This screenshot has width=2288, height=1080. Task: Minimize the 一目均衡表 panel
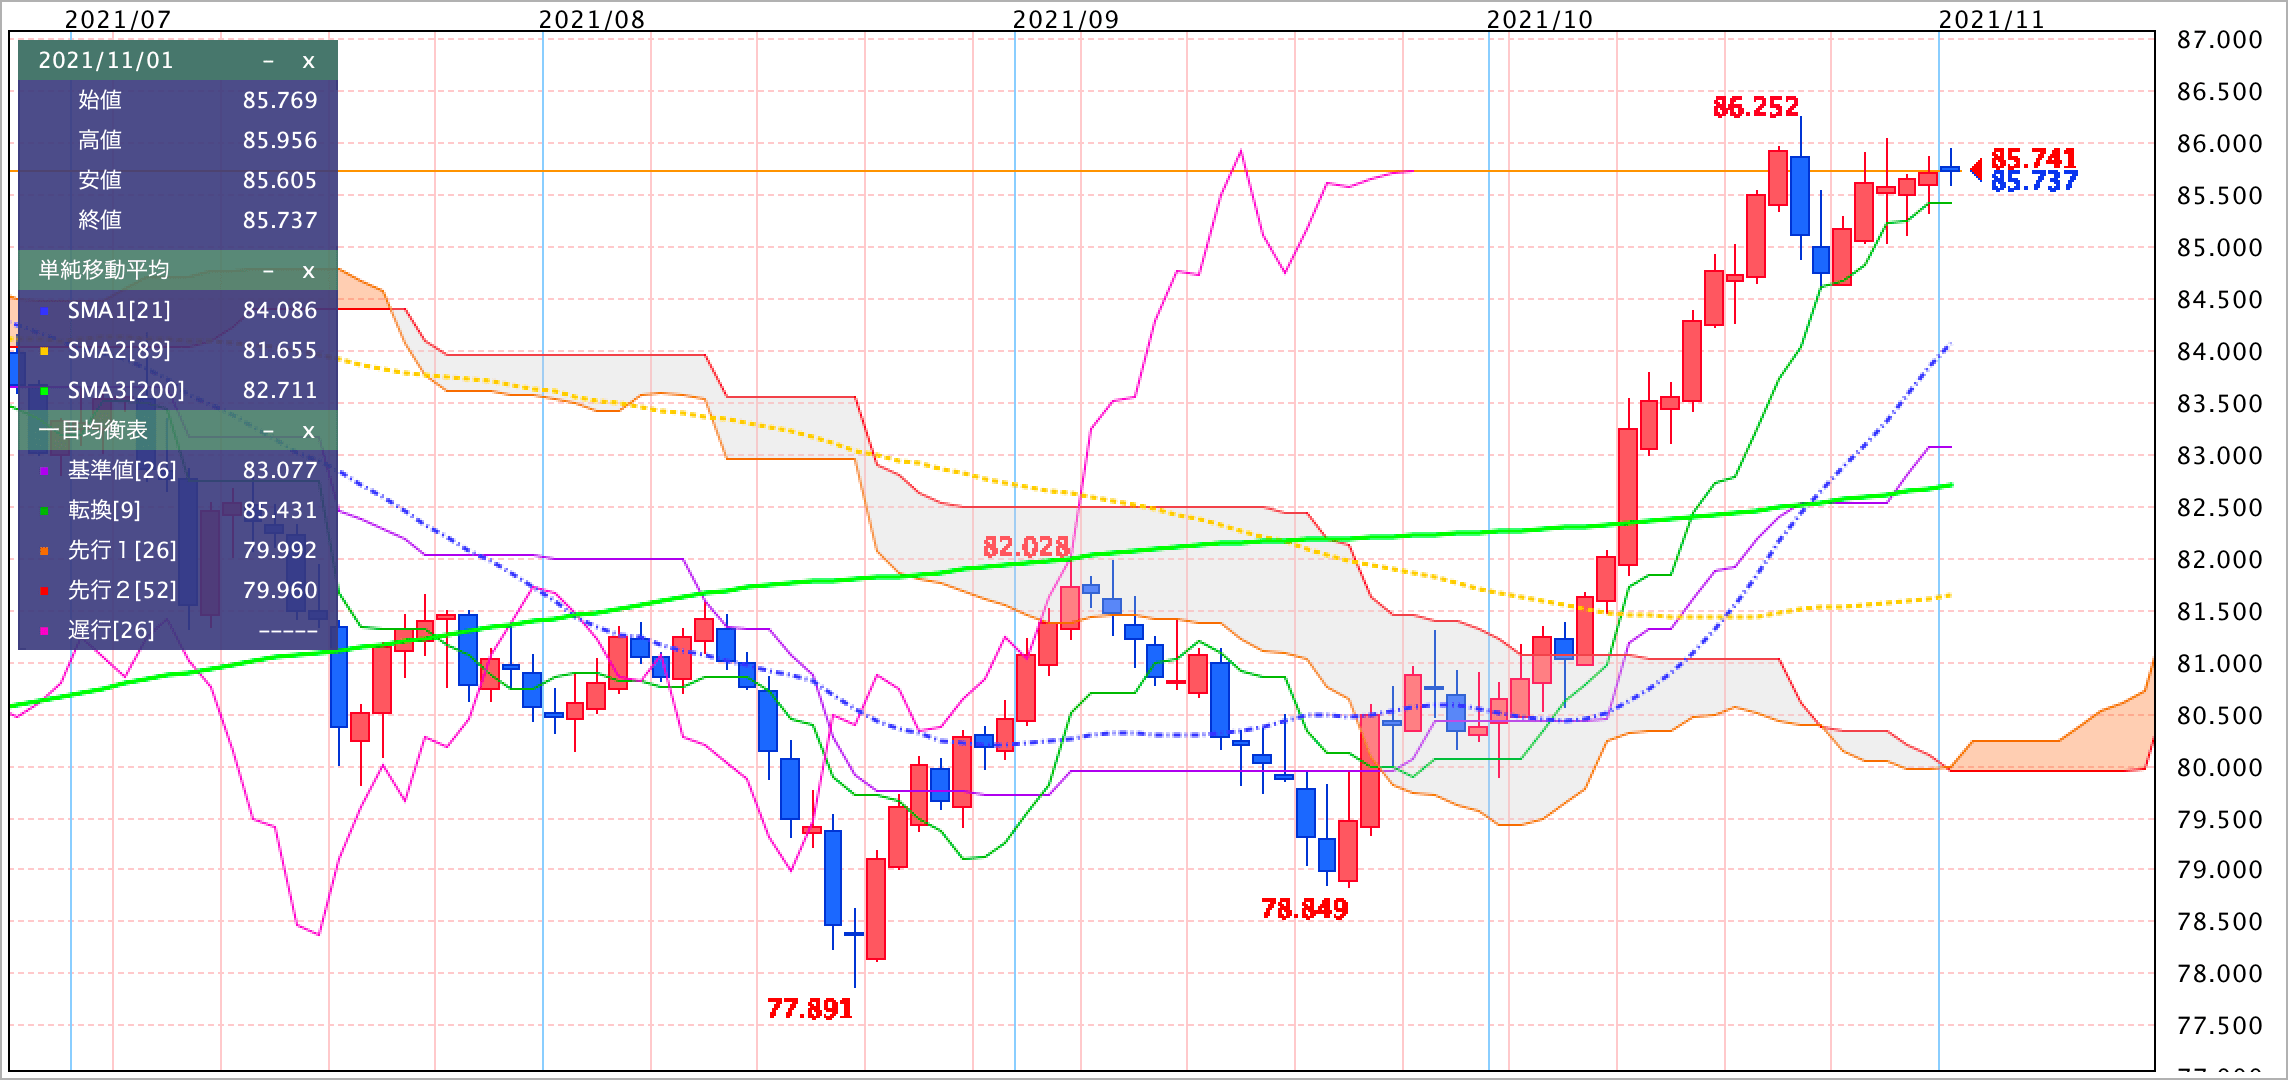268,431
